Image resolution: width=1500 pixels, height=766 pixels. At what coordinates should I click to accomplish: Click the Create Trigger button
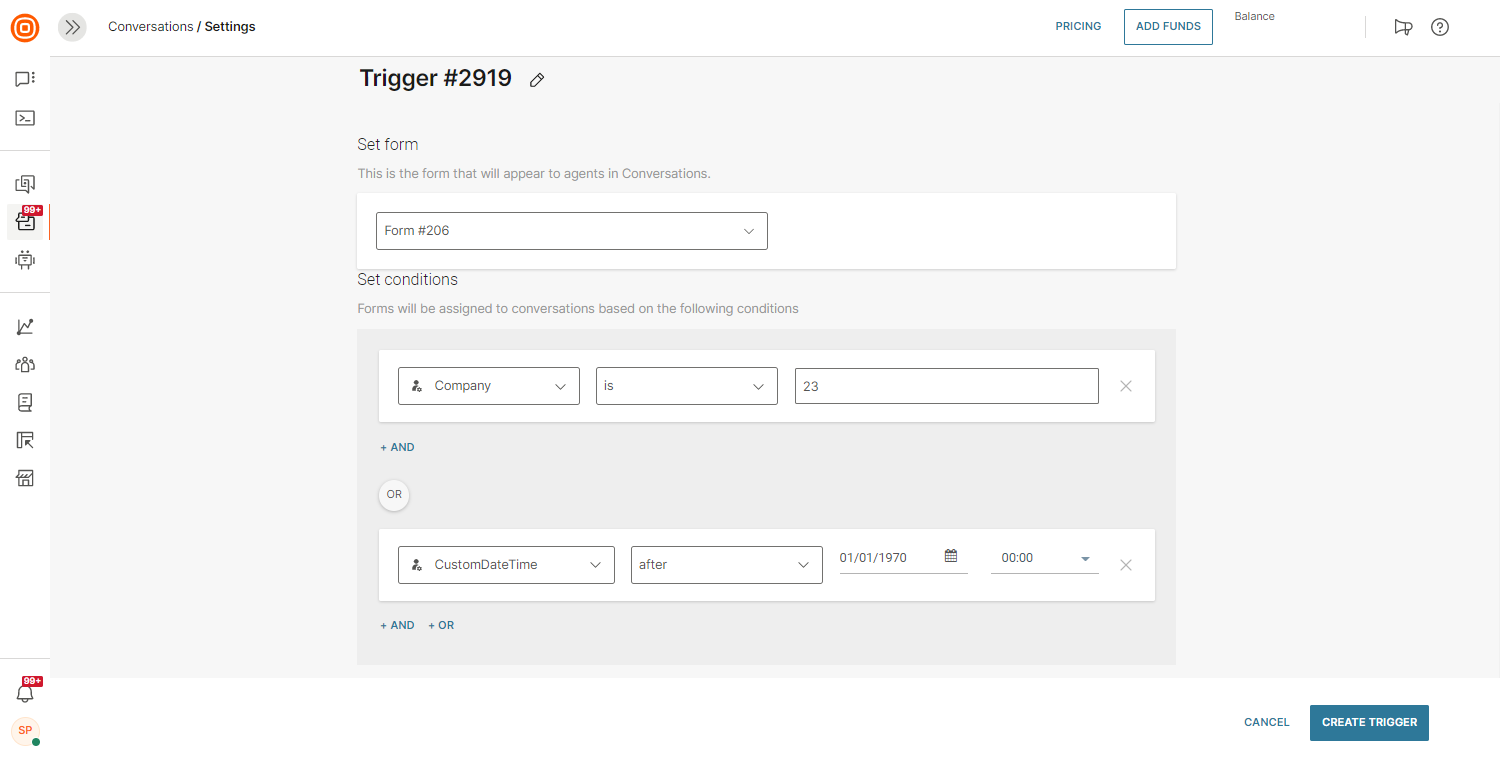[1369, 722]
